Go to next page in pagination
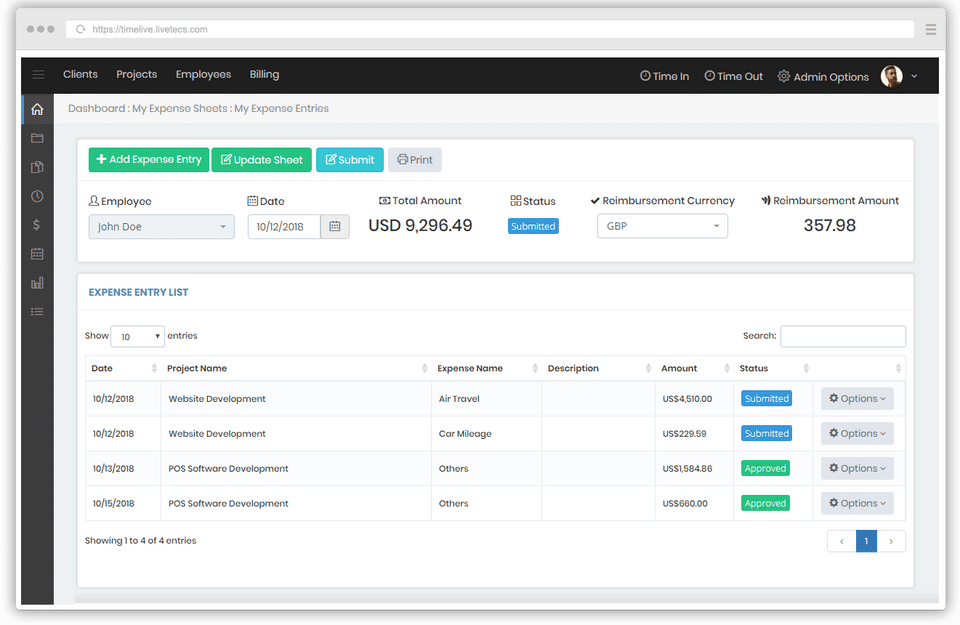Image resolution: width=960 pixels, height=625 pixels. click(891, 541)
